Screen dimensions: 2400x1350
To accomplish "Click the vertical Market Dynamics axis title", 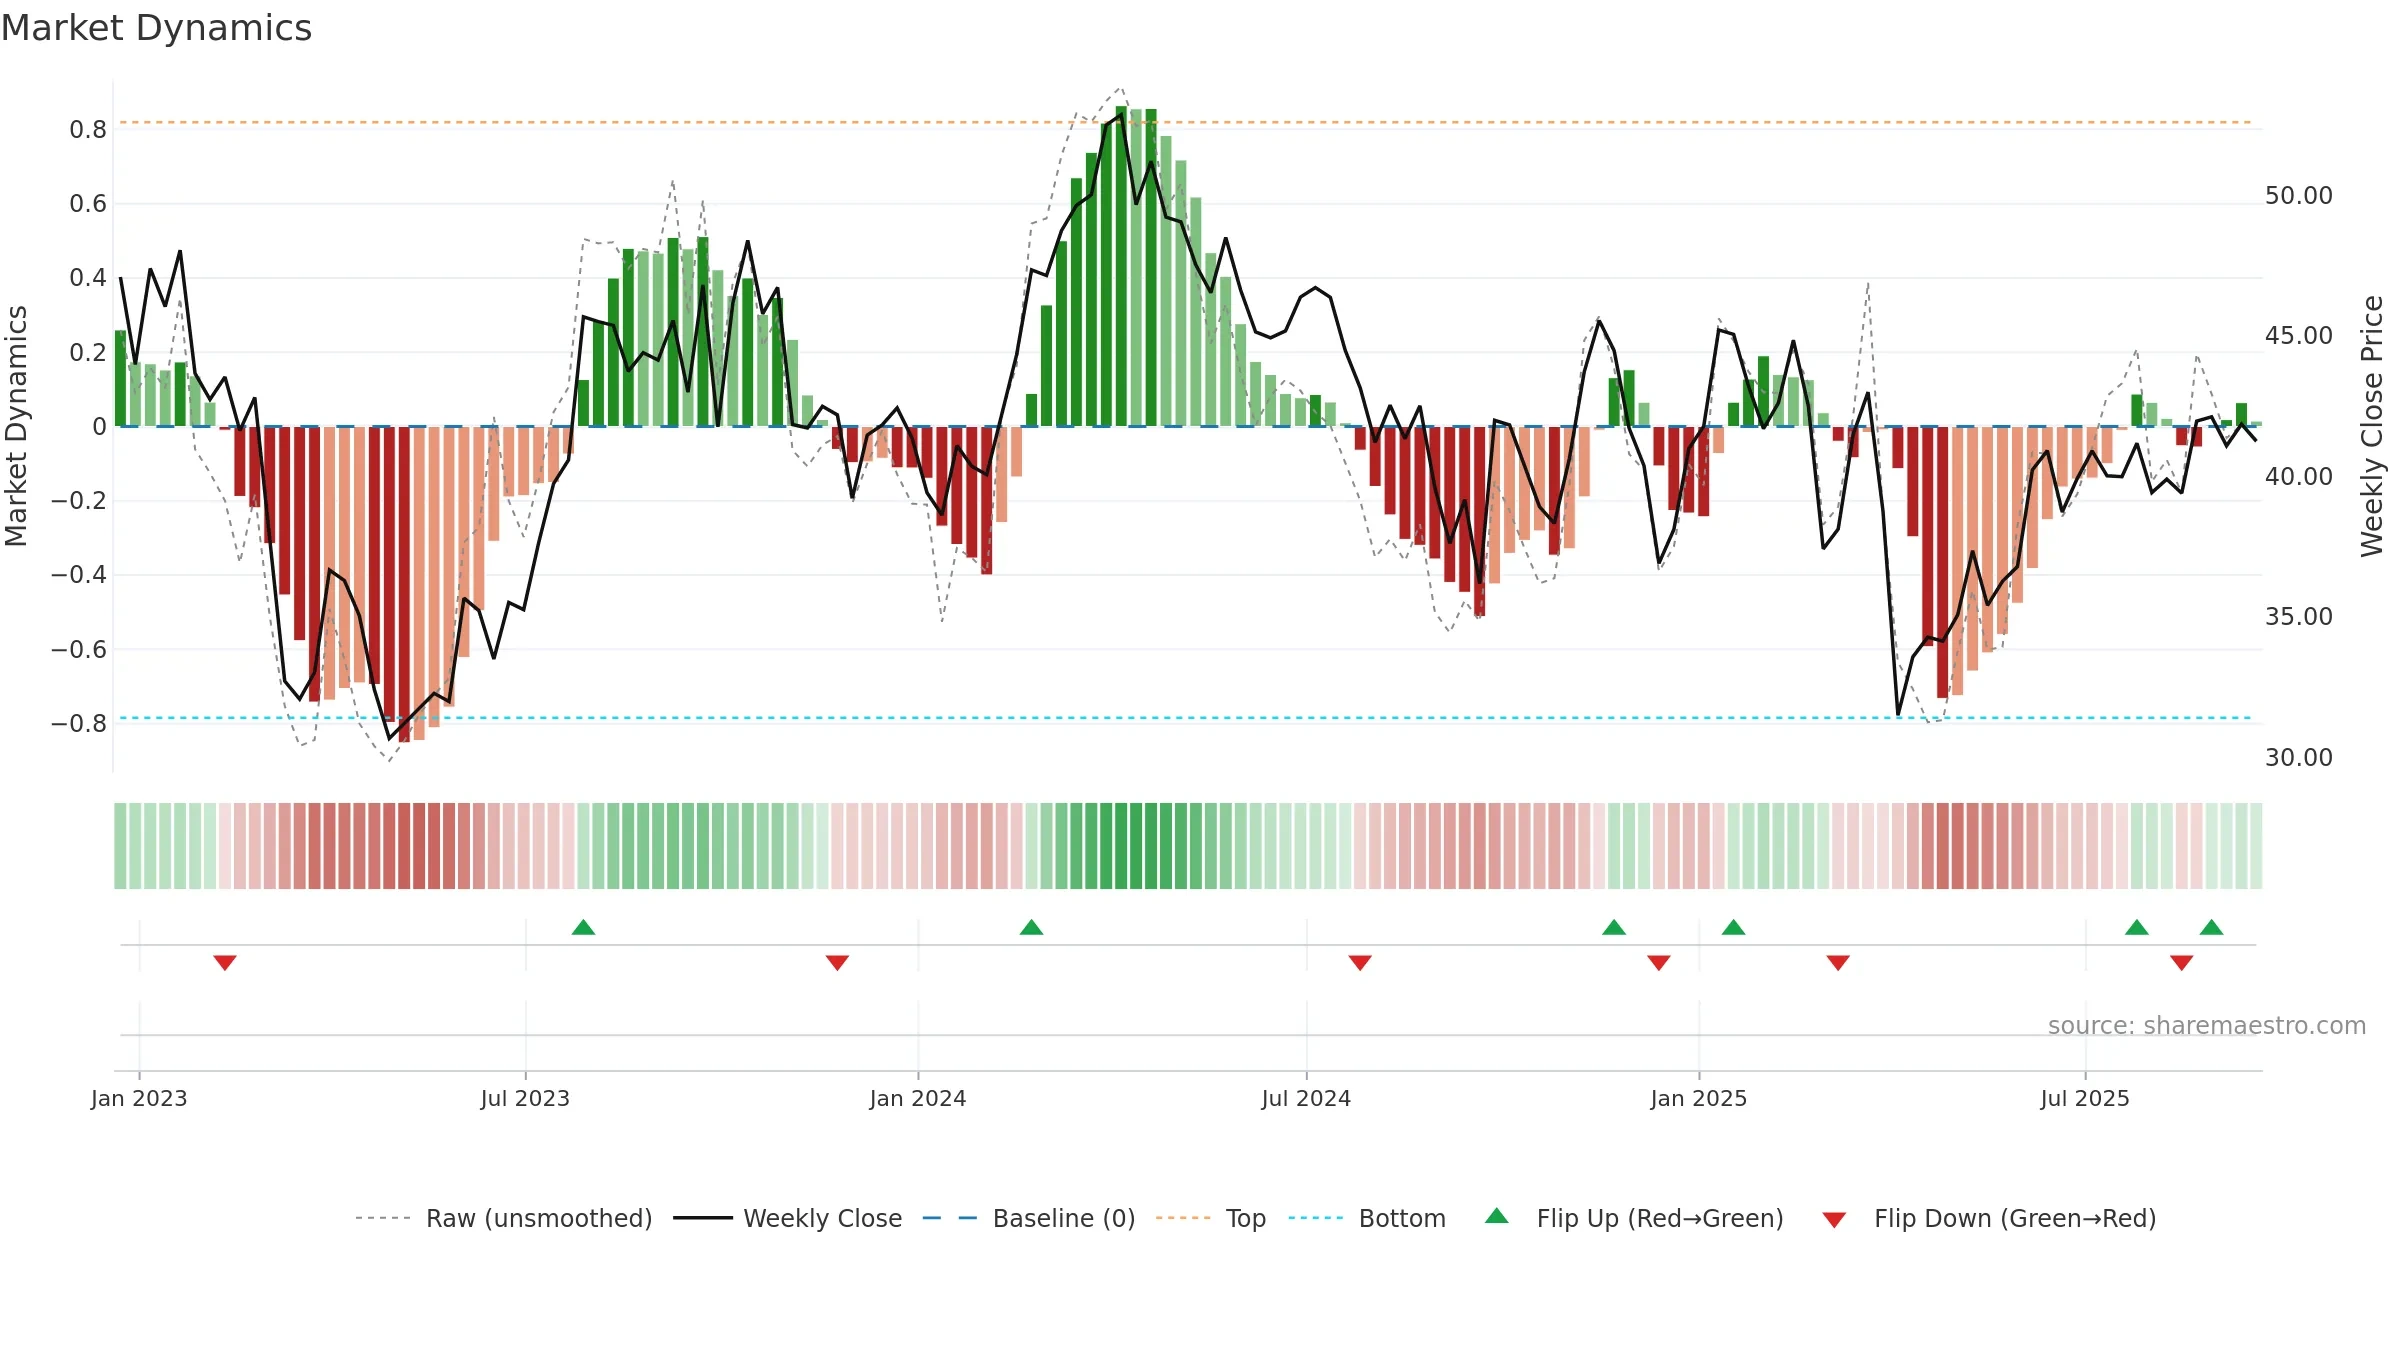I will point(16,426).
